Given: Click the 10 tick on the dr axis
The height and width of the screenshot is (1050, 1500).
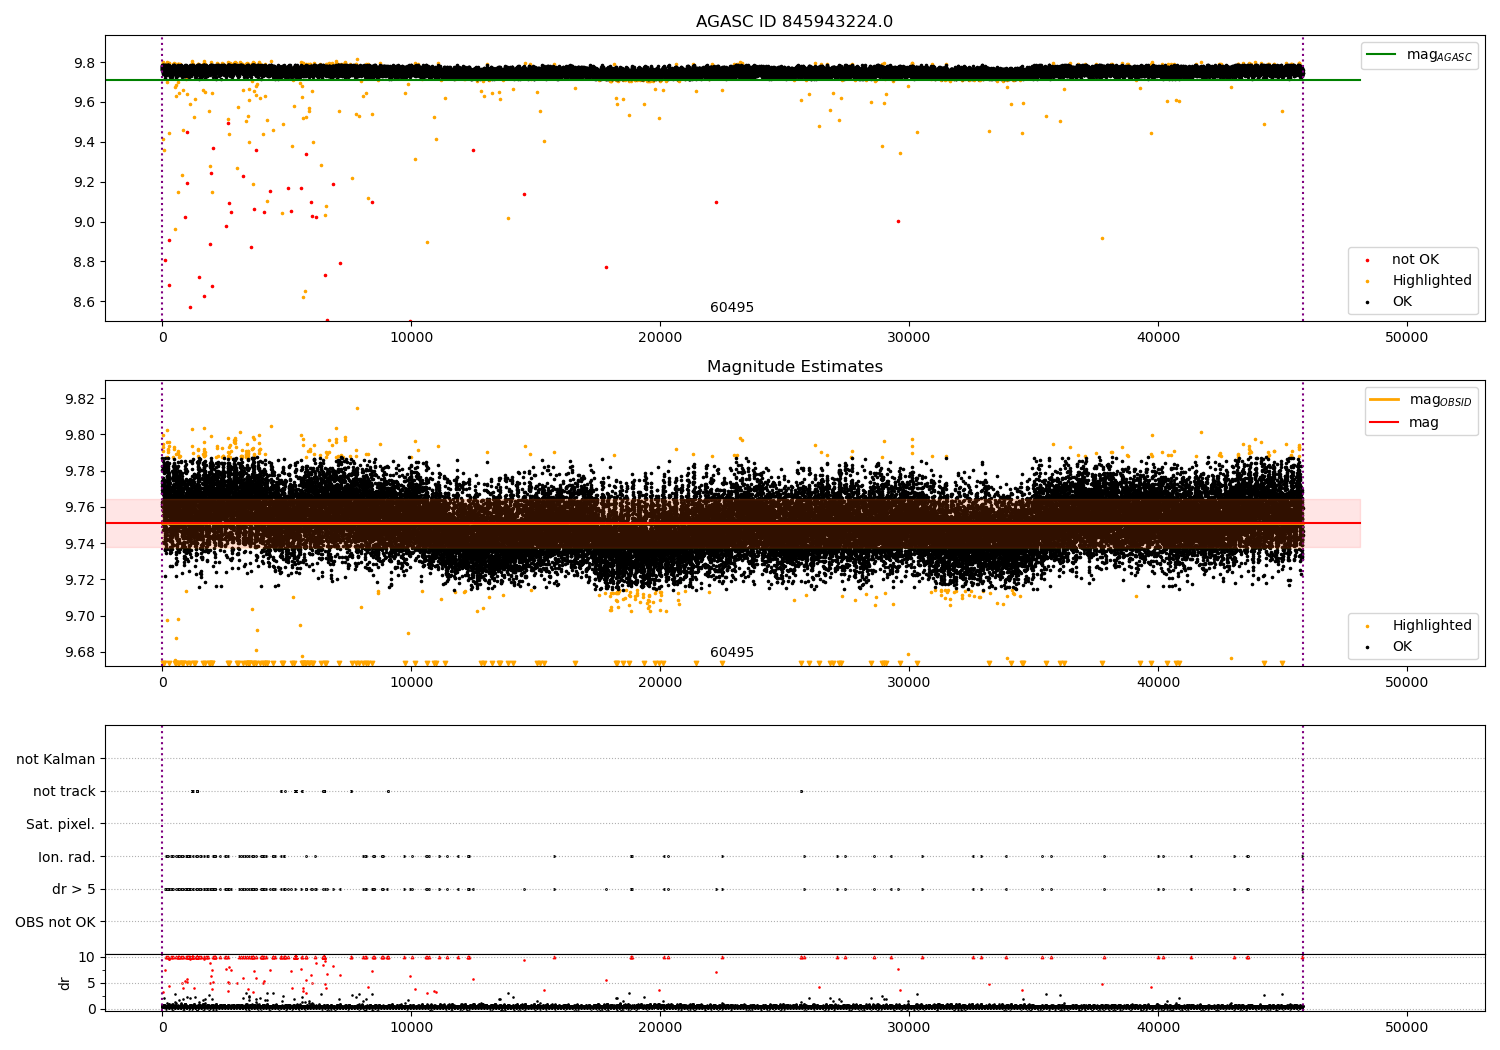Looking at the screenshot, I should pos(88,957).
